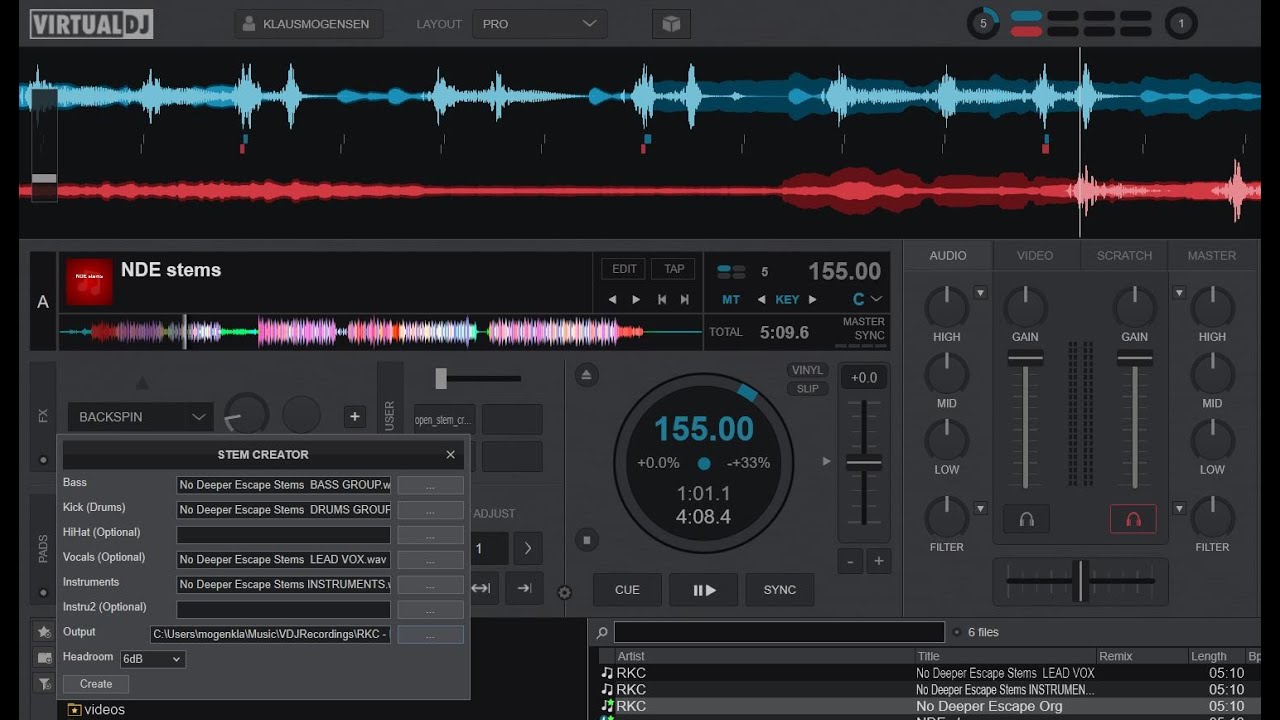
Task: Open the PRO layout dropdown
Action: coord(540,24)
